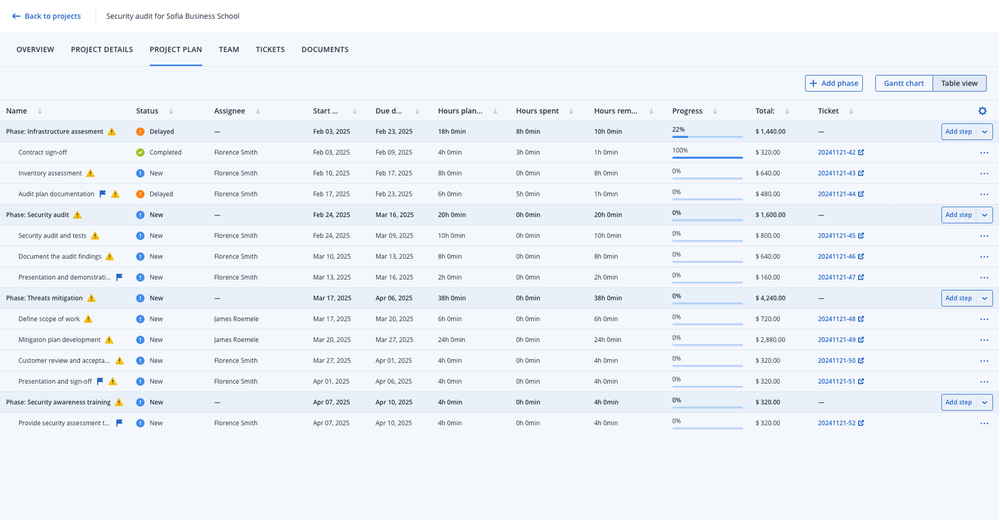The width and height of the screenshot is (1000, 520).
Task: Click the delayed status icon for Audit plan documentation
Action: click(x=140, y=194)
